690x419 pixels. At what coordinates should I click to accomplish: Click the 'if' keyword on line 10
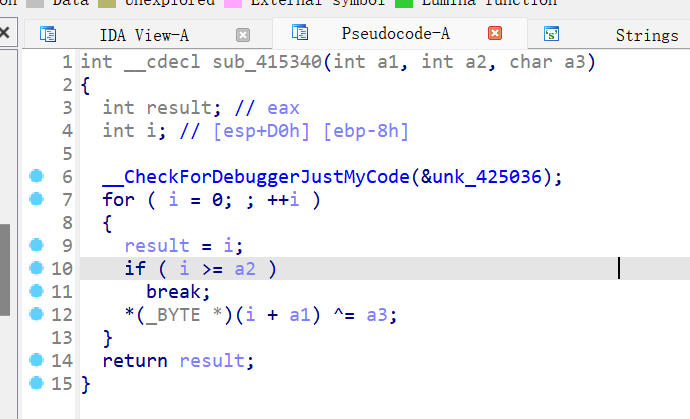click(x=135, y=269)
